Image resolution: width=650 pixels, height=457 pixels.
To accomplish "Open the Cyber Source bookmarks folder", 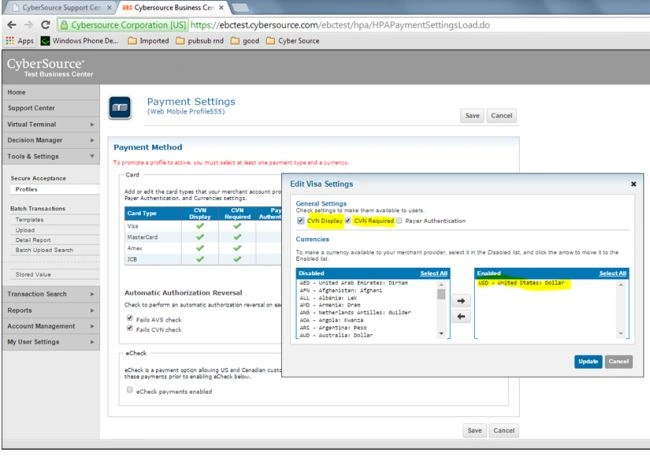I will pyautogui.click(x=293, y=41).
